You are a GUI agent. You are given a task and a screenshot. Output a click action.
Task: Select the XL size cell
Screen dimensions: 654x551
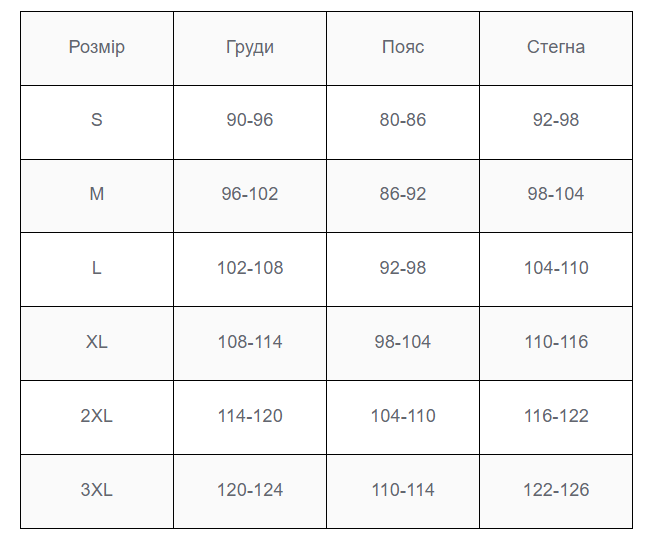click(97, 343)
